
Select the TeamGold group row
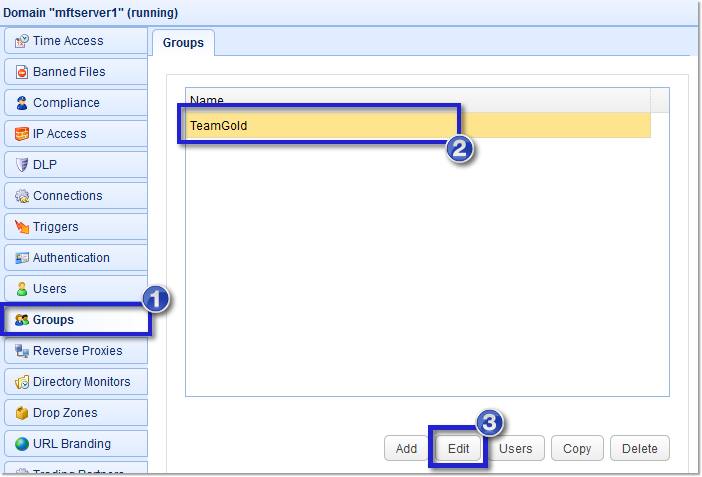(418, 126)
